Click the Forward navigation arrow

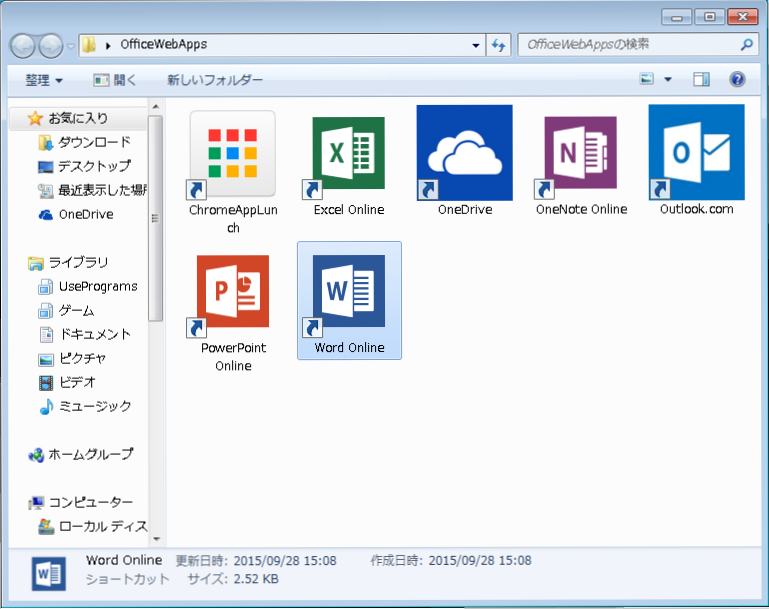tap(51, 46)
